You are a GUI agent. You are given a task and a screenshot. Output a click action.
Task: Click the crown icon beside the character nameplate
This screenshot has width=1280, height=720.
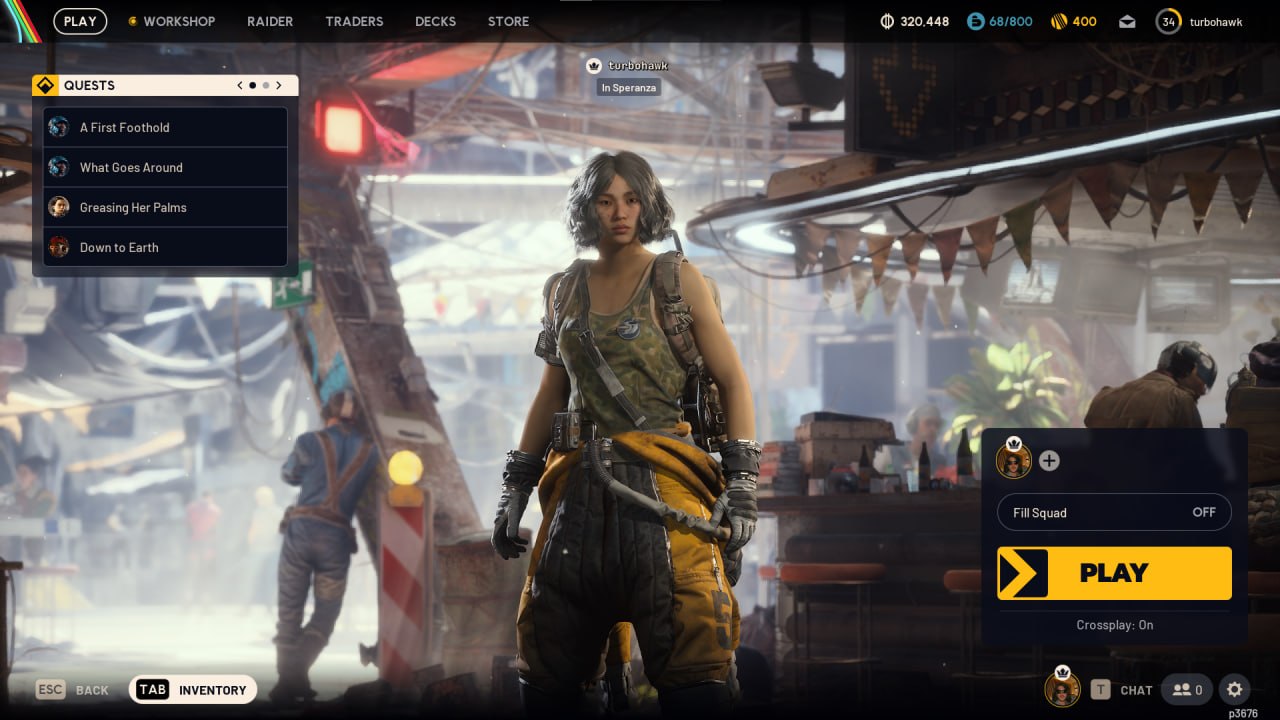click(x=594, y=66)
